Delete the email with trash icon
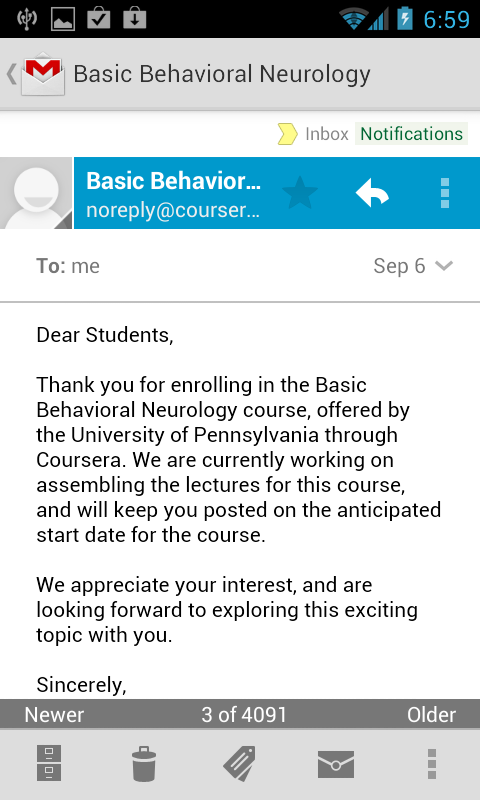480x800 pixels. click(x=144, y=764)
